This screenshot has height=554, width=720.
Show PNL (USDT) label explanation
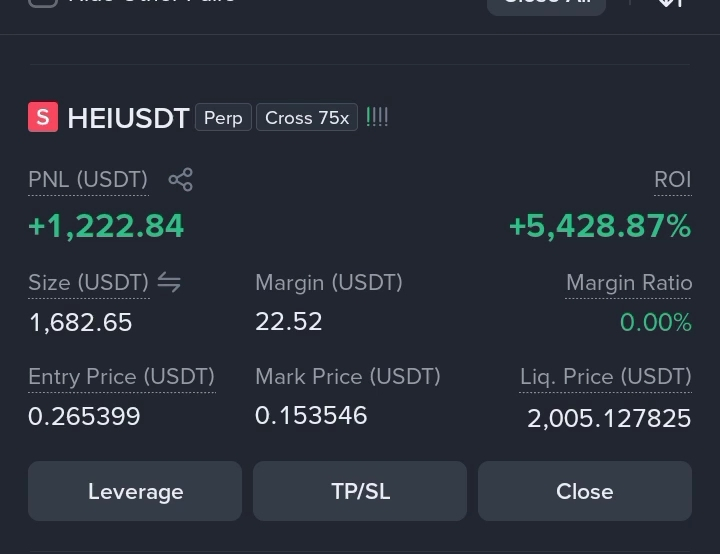pos(88,180)
